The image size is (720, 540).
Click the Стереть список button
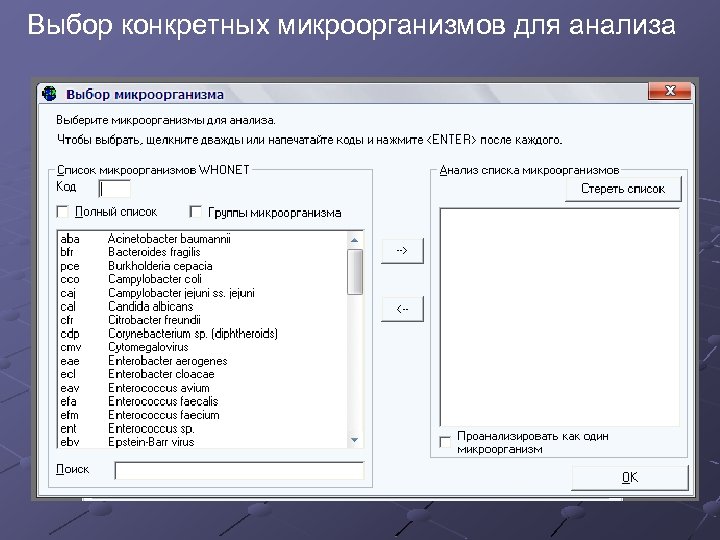[x=623, y=189]
